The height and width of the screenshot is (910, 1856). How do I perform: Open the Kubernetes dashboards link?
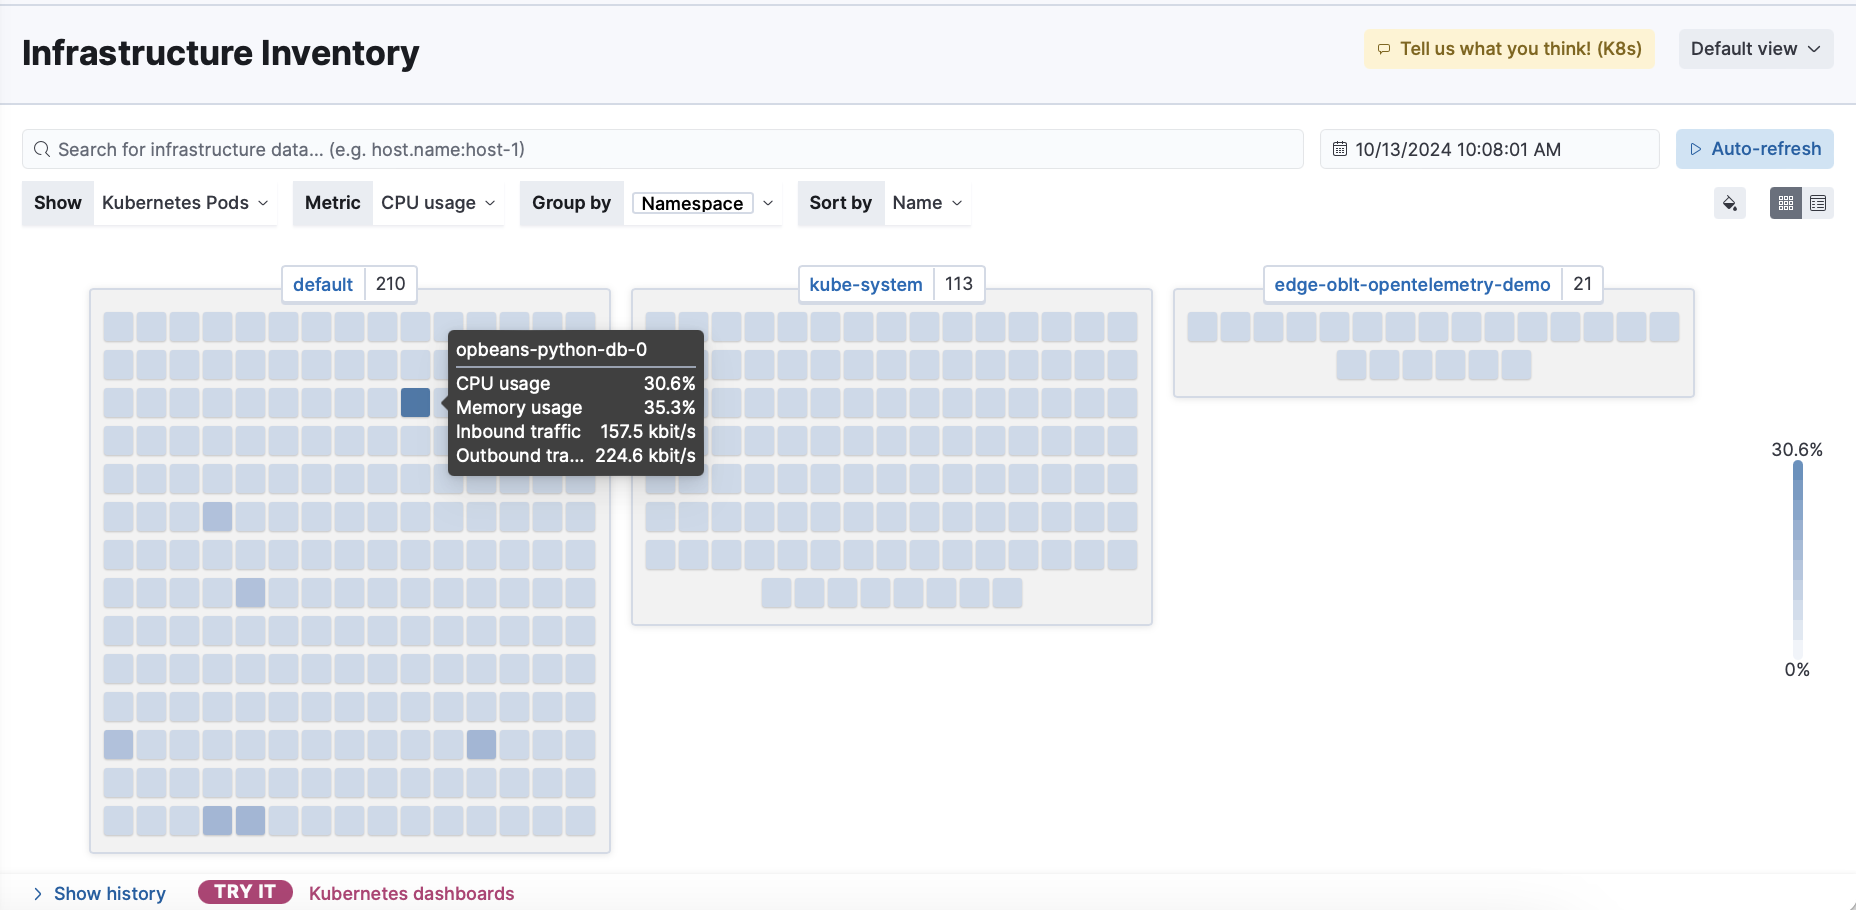pos(411,893)
